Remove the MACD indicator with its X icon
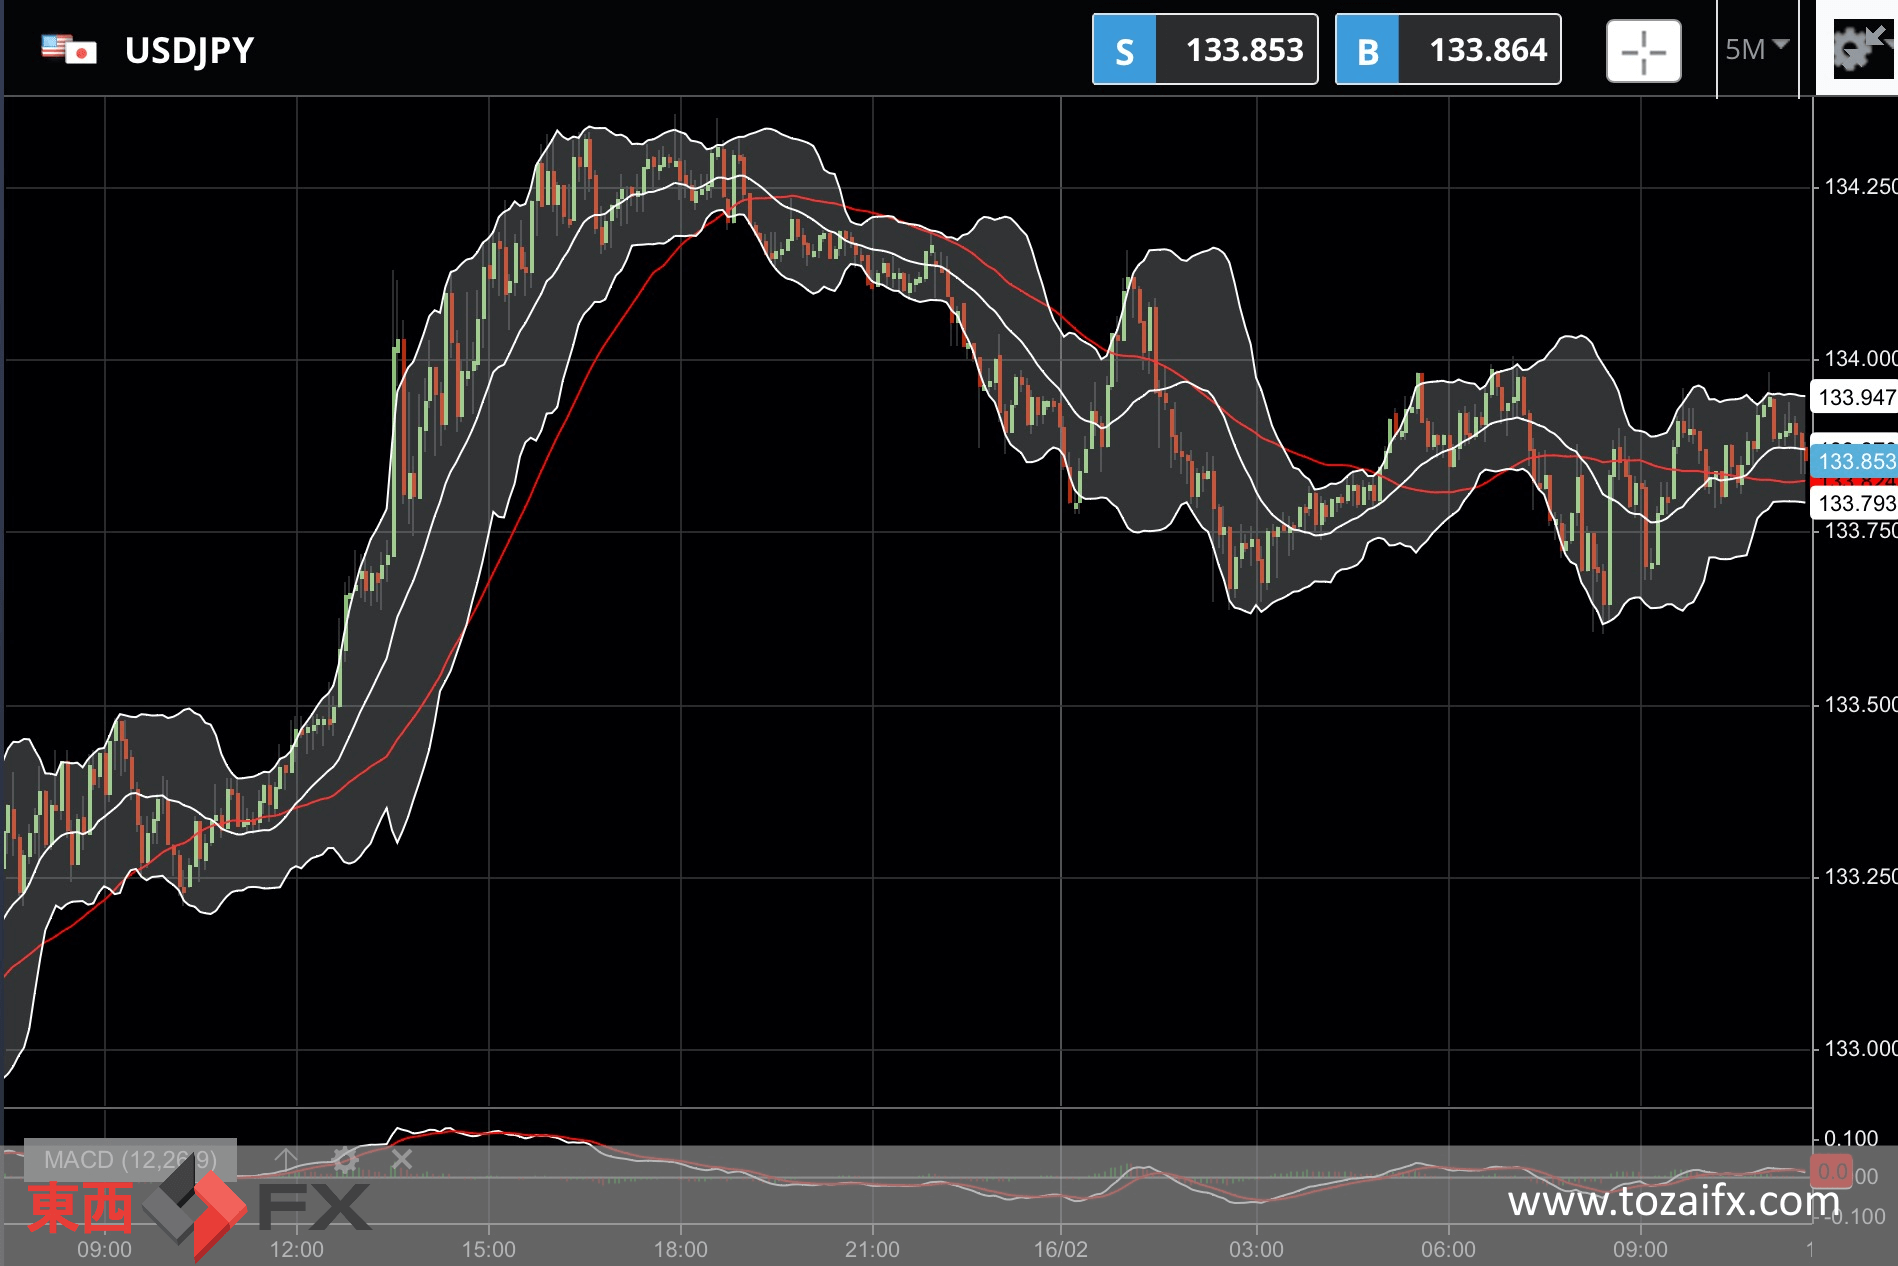1898x1266 pixels. [402, 1160]
